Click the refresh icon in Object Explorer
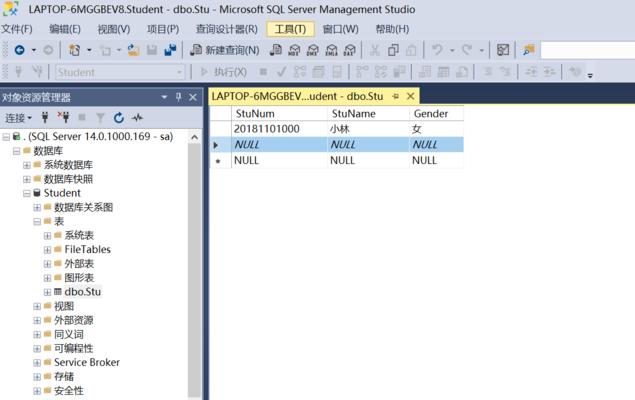This screenshot has height=400, width=635. (119, 118)
